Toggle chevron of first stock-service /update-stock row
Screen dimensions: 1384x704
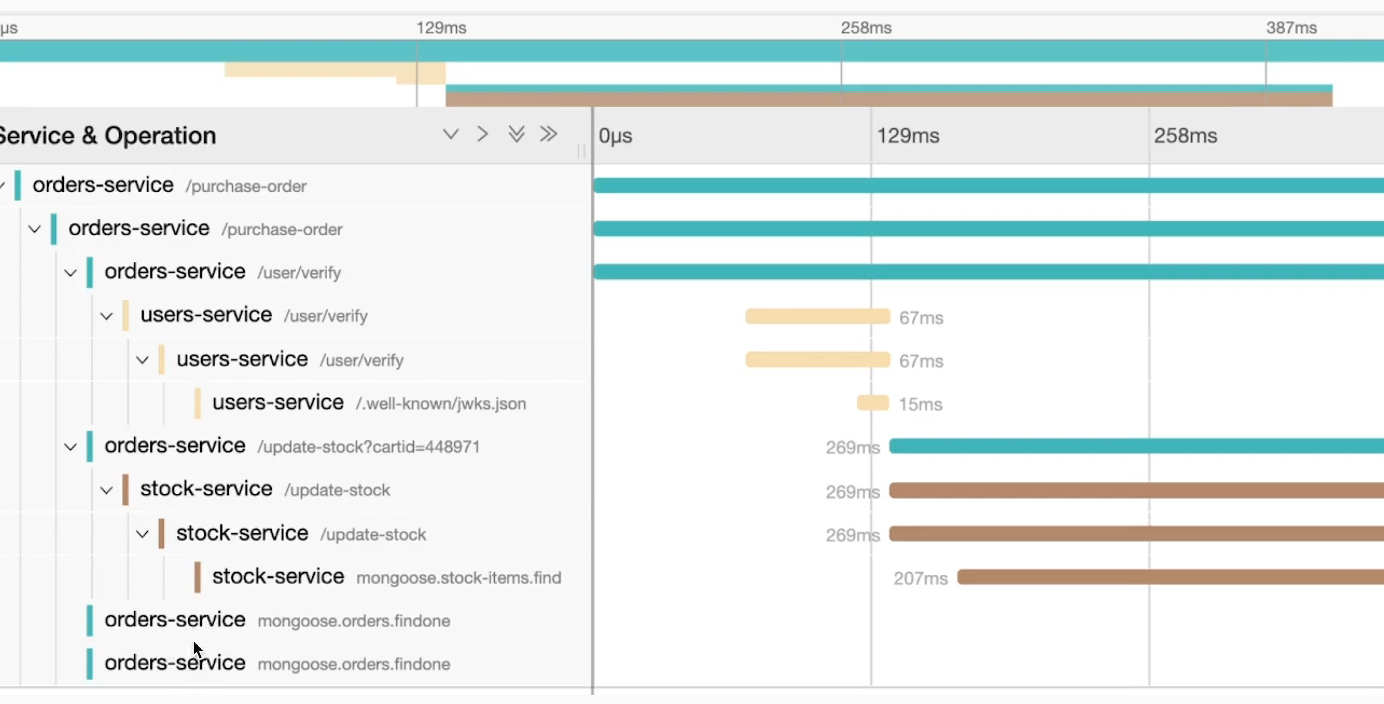click(106, 490)
